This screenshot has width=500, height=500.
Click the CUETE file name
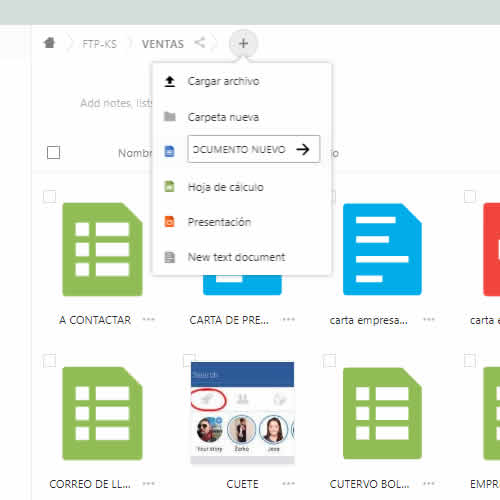point(242,484)
